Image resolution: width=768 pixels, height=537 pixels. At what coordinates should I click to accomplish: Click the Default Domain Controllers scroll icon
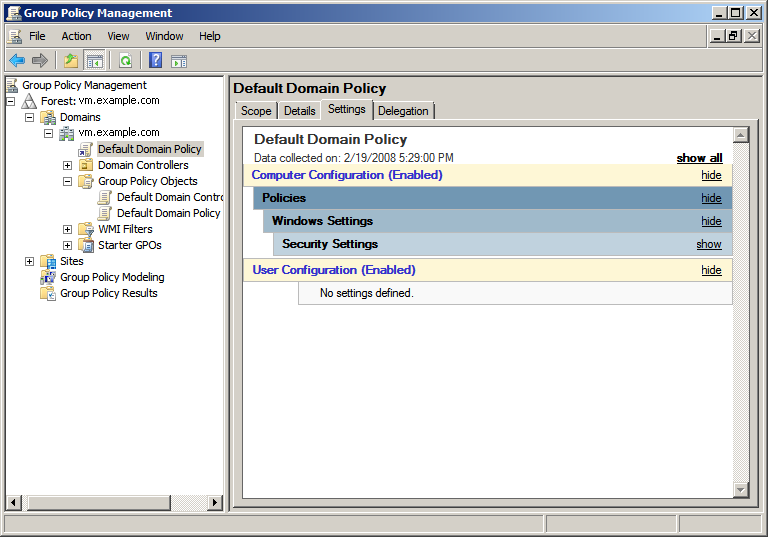click(104, 197)
